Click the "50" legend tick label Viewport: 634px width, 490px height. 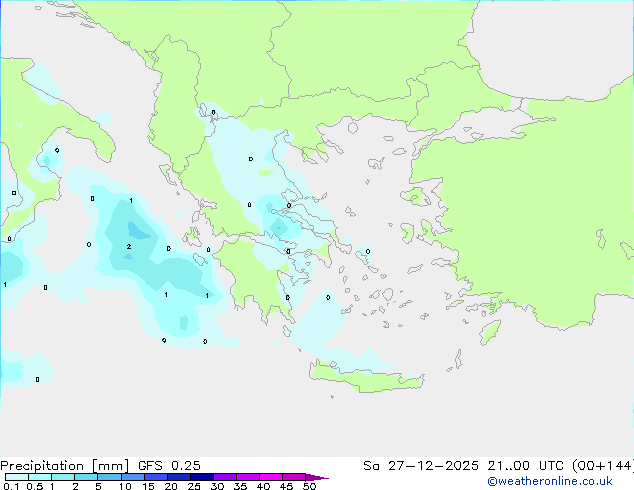point(309,486)
